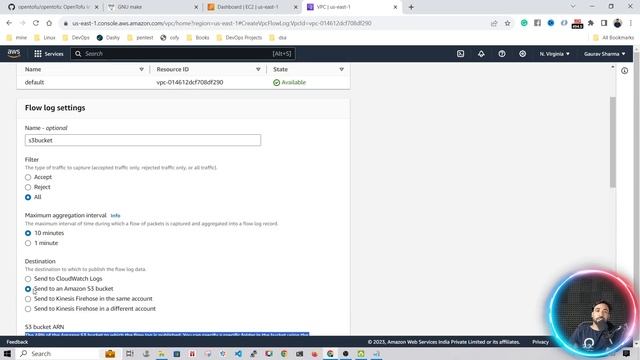Select Kinesis Firehose in the same account
Screen dimensions: 640x360
coord(28,299)
